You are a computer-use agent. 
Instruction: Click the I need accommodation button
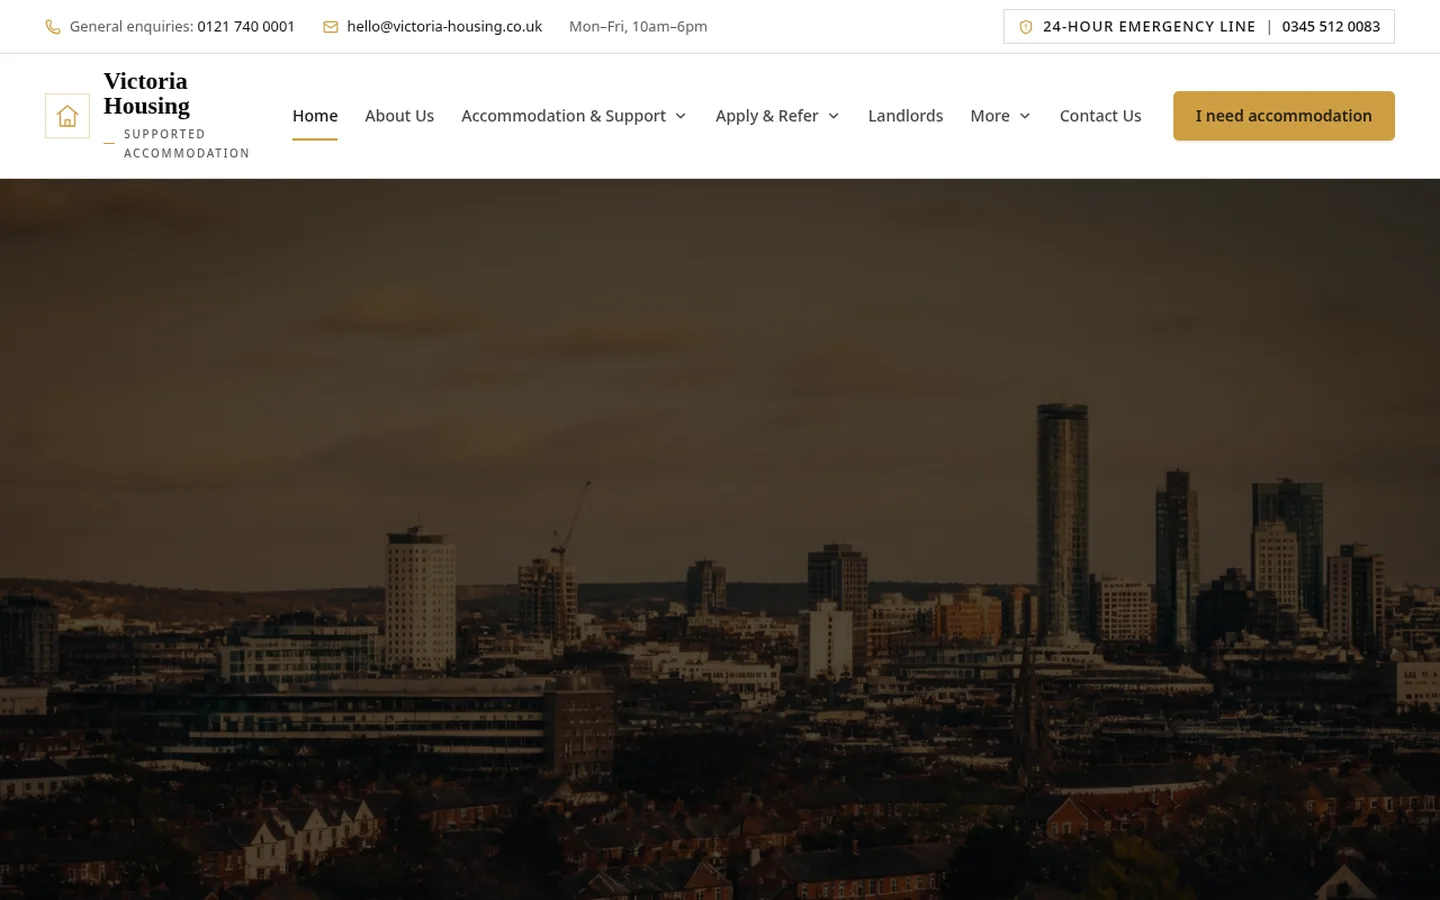point(1284,116)
